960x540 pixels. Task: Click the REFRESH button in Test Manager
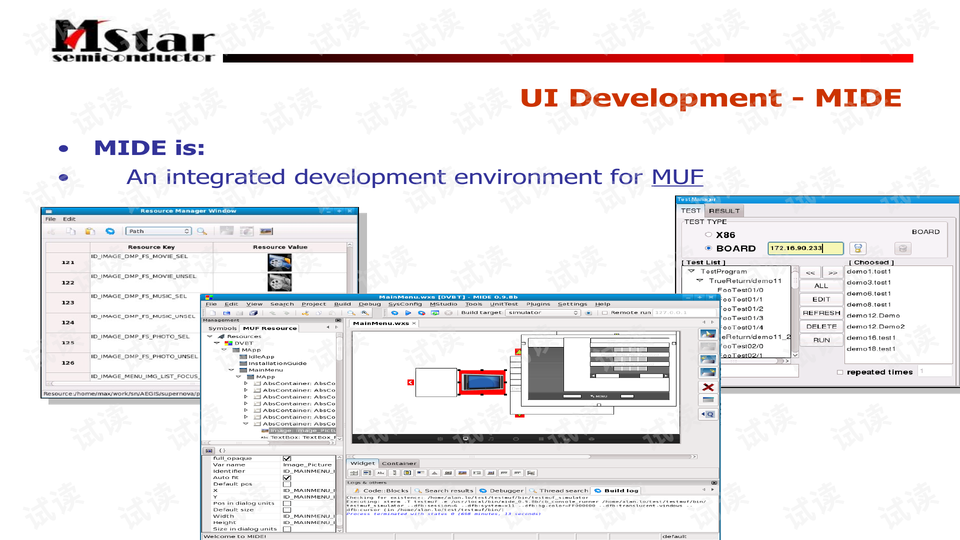point(821,313)
